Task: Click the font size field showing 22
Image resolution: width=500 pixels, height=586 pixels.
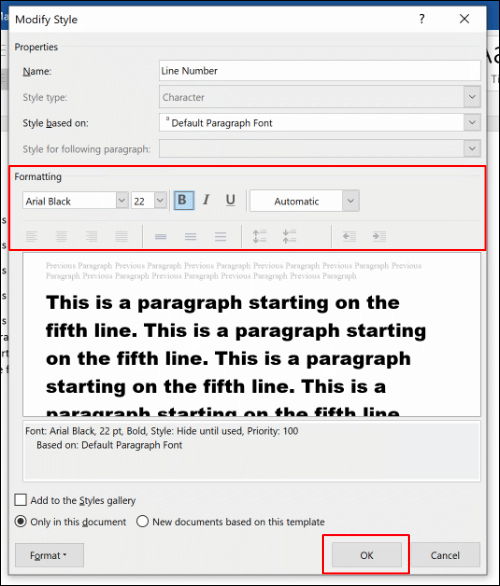Action: [x=142, y=201]
